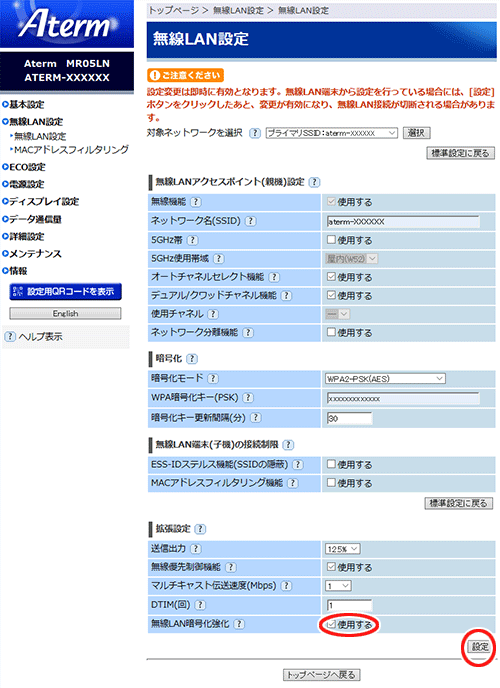This screenshot has width=500, height=688.
Task: Open help icon beside 5GHz帯
Action: [193, 240]
